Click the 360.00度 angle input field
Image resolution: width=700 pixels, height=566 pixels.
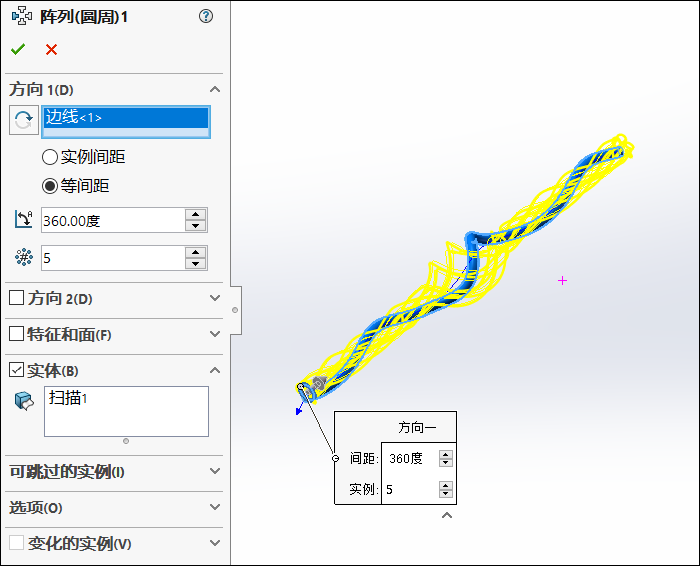113,220
